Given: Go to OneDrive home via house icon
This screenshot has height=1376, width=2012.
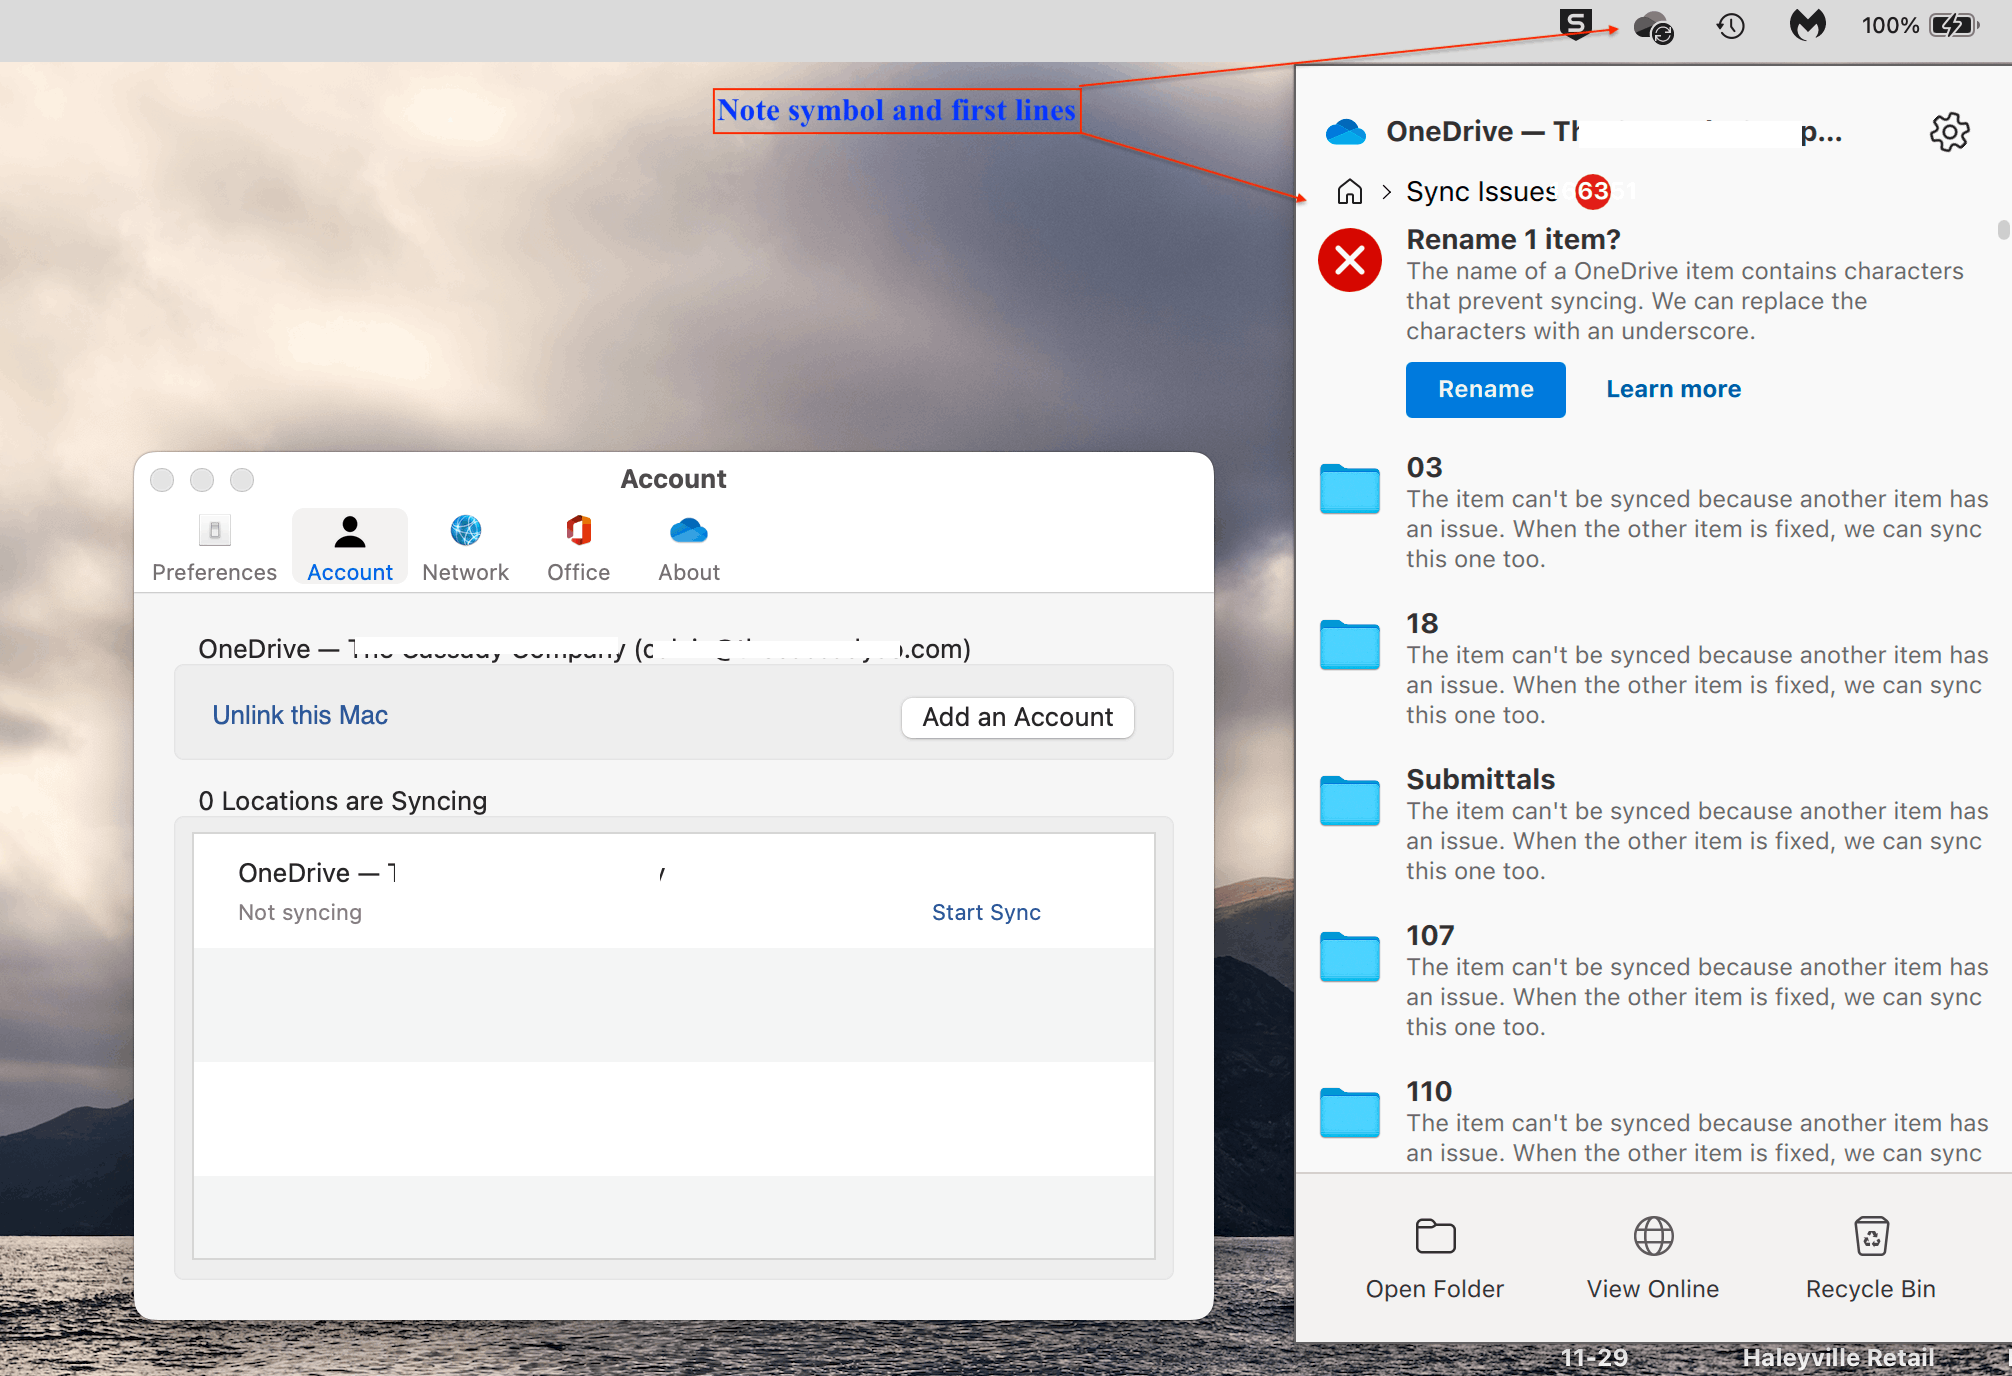Looking at the screenshot, I should (x=1350, y=191).
